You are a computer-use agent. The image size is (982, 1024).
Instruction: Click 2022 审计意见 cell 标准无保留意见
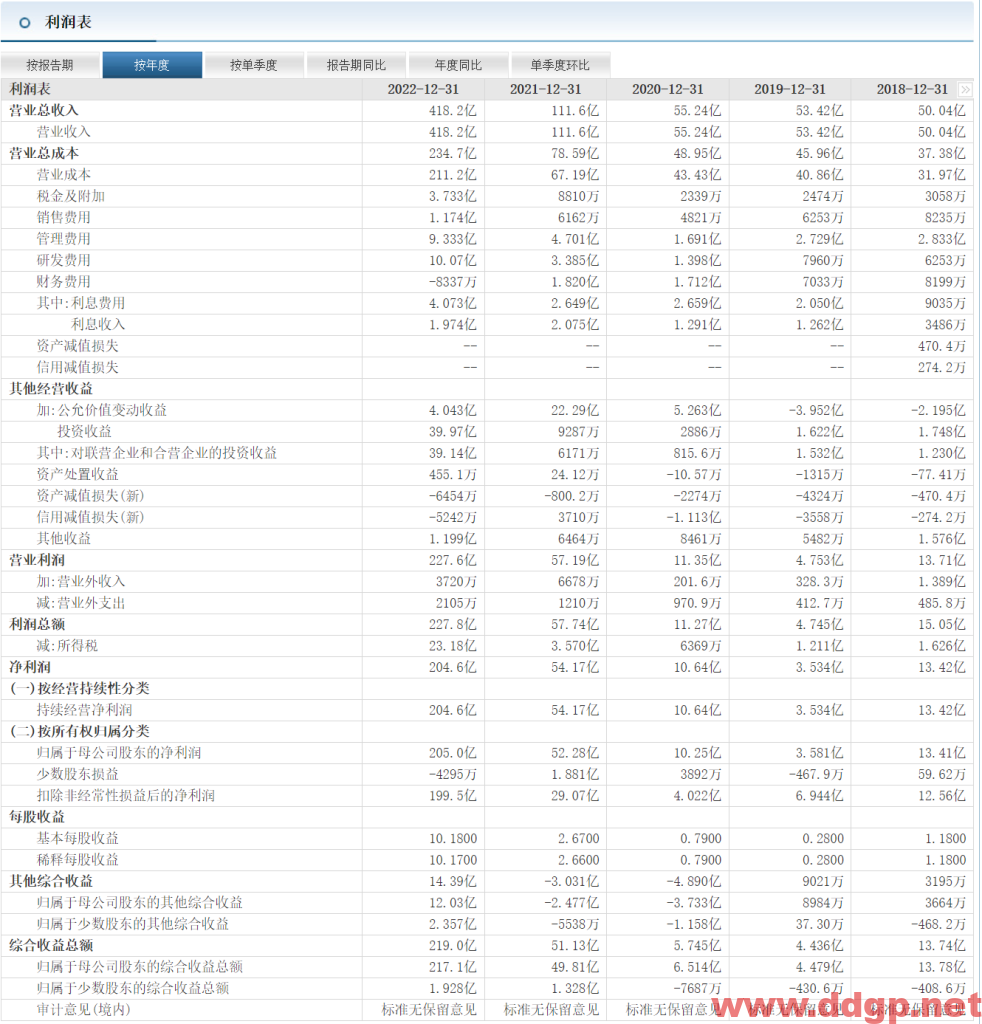[x=429, y=1010]
